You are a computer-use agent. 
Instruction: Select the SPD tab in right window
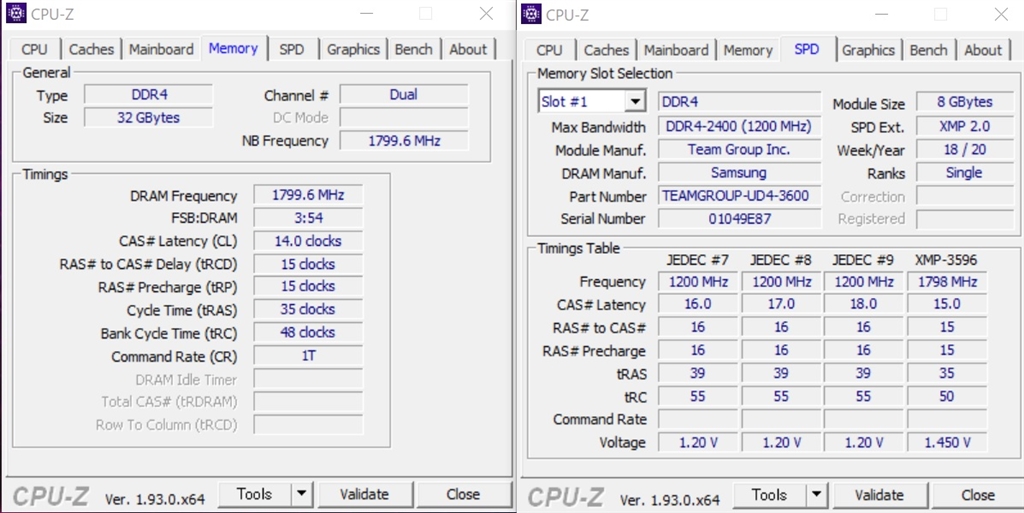coord(807,49)
